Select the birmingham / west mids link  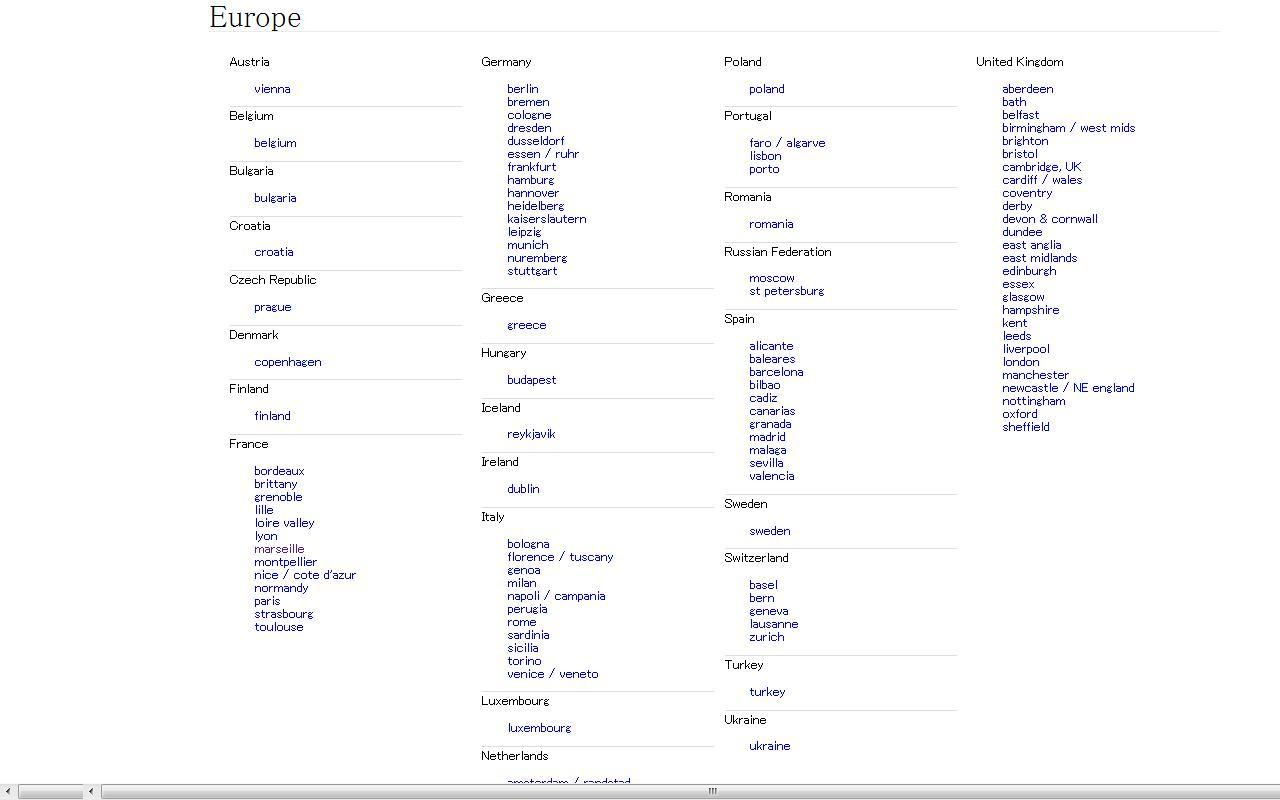pyautogui.click(x=1069, y=128)
